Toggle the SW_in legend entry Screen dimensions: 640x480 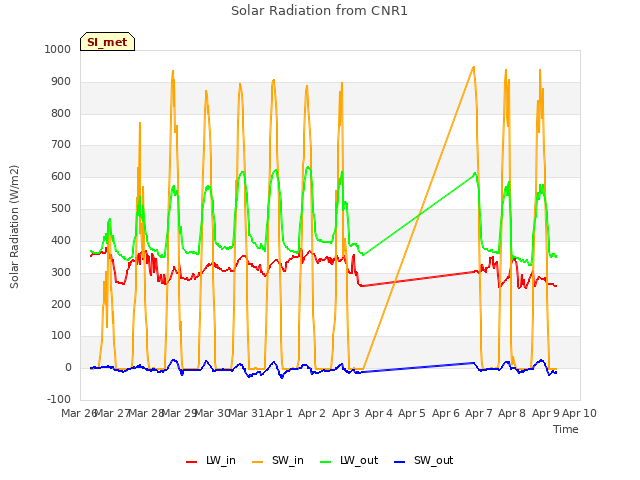point(278,460)
